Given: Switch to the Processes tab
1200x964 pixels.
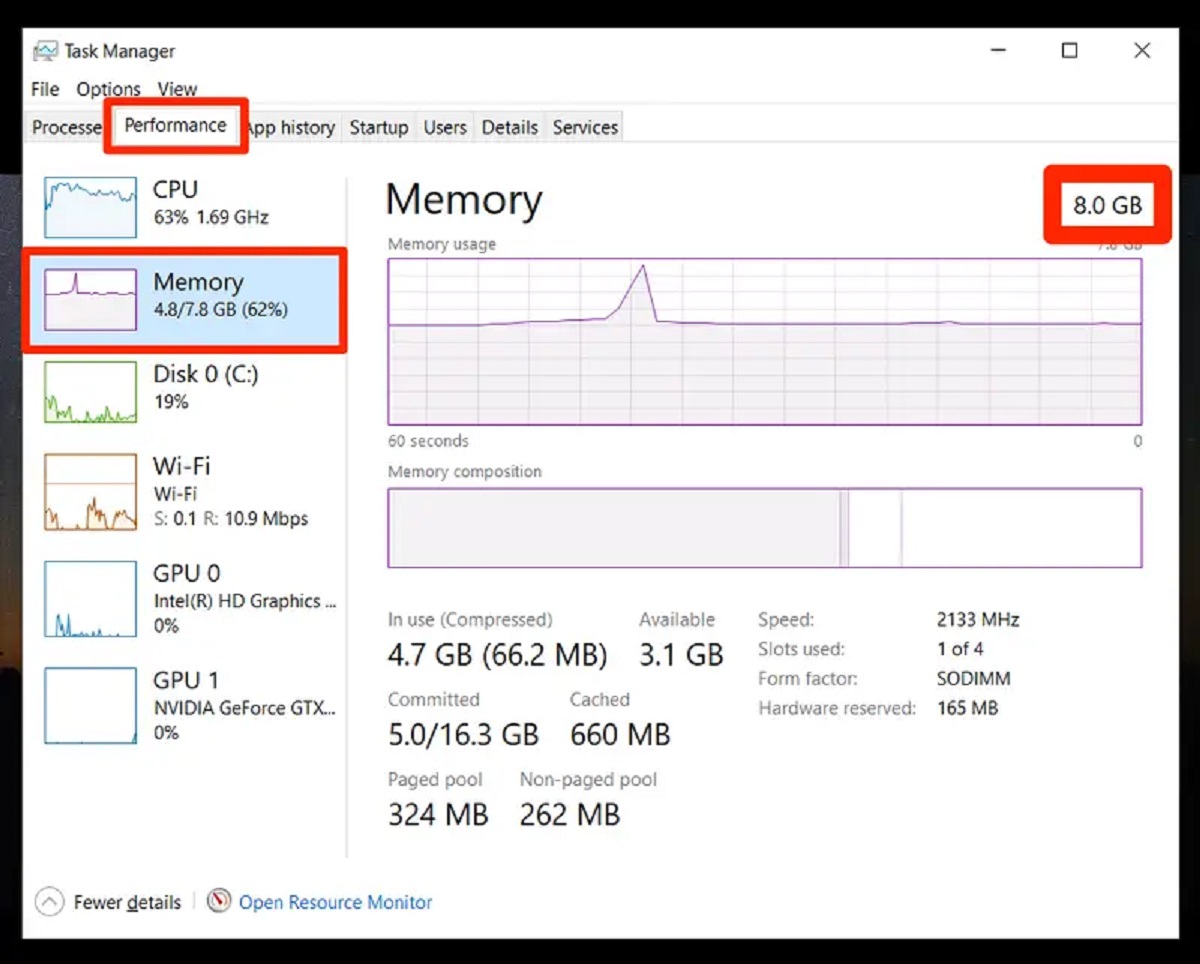Looking at the screenshot, I should click(x=66, y=128).
